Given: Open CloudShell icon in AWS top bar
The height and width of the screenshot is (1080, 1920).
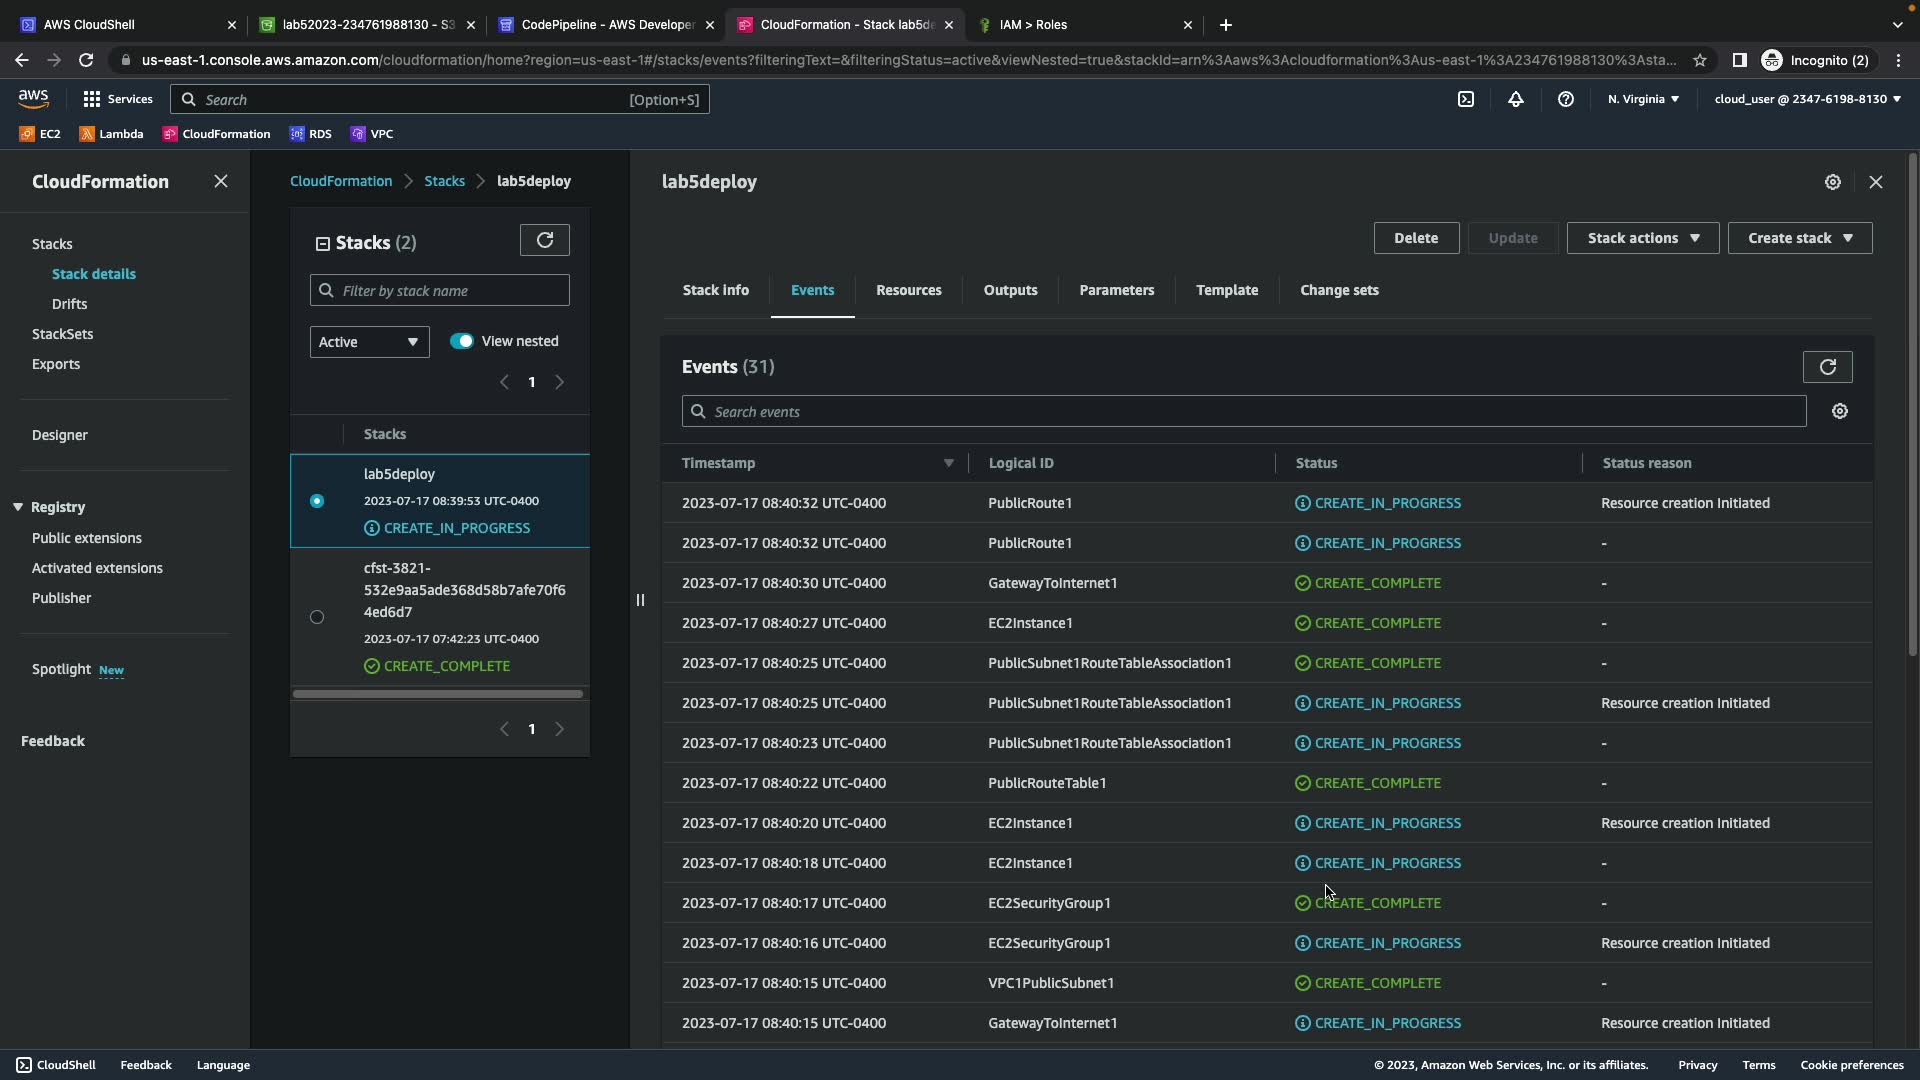Looking at the screenshot, I should (1466, 99).
